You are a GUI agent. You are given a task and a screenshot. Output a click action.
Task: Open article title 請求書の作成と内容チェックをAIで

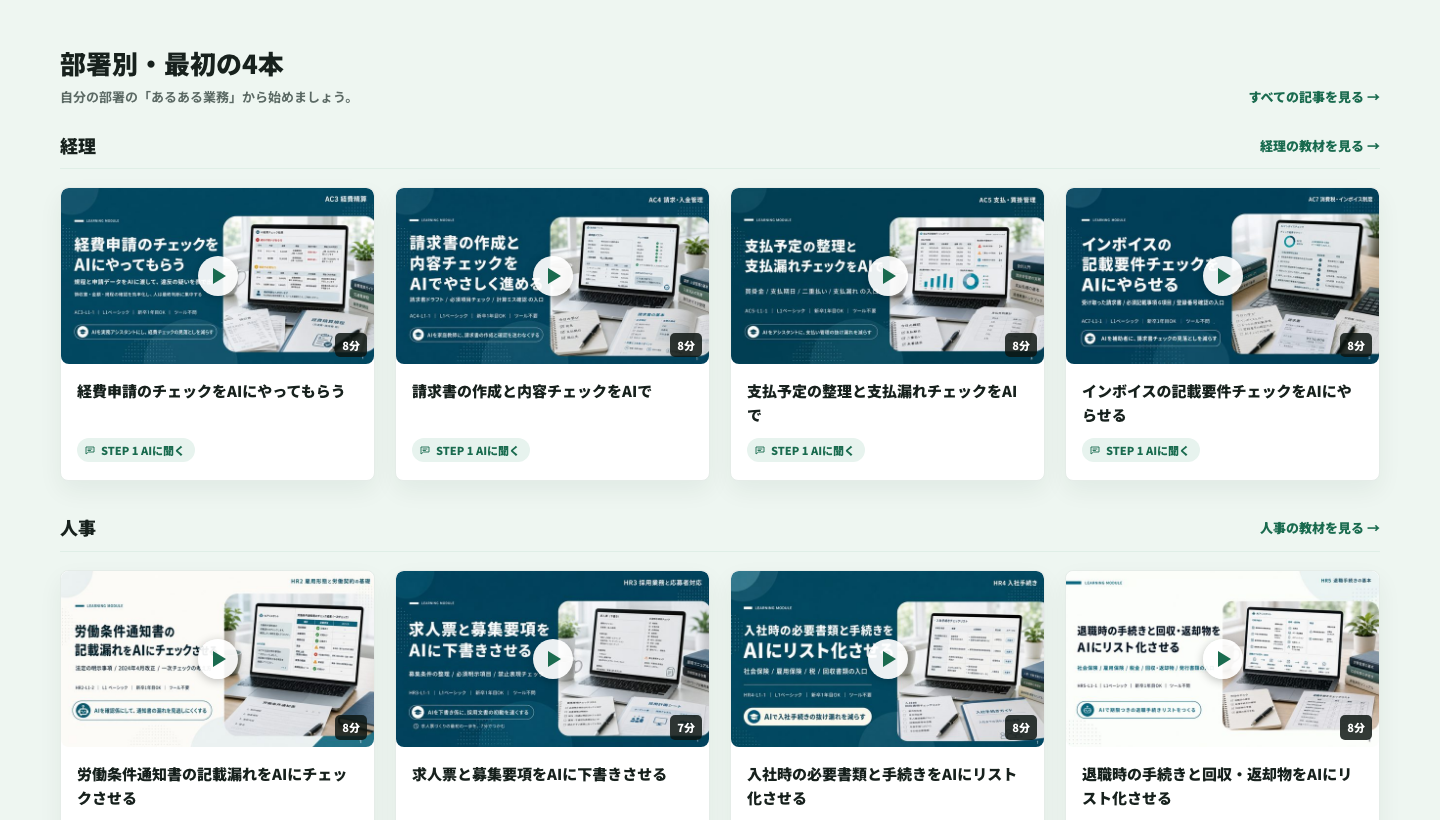point(532,391)
